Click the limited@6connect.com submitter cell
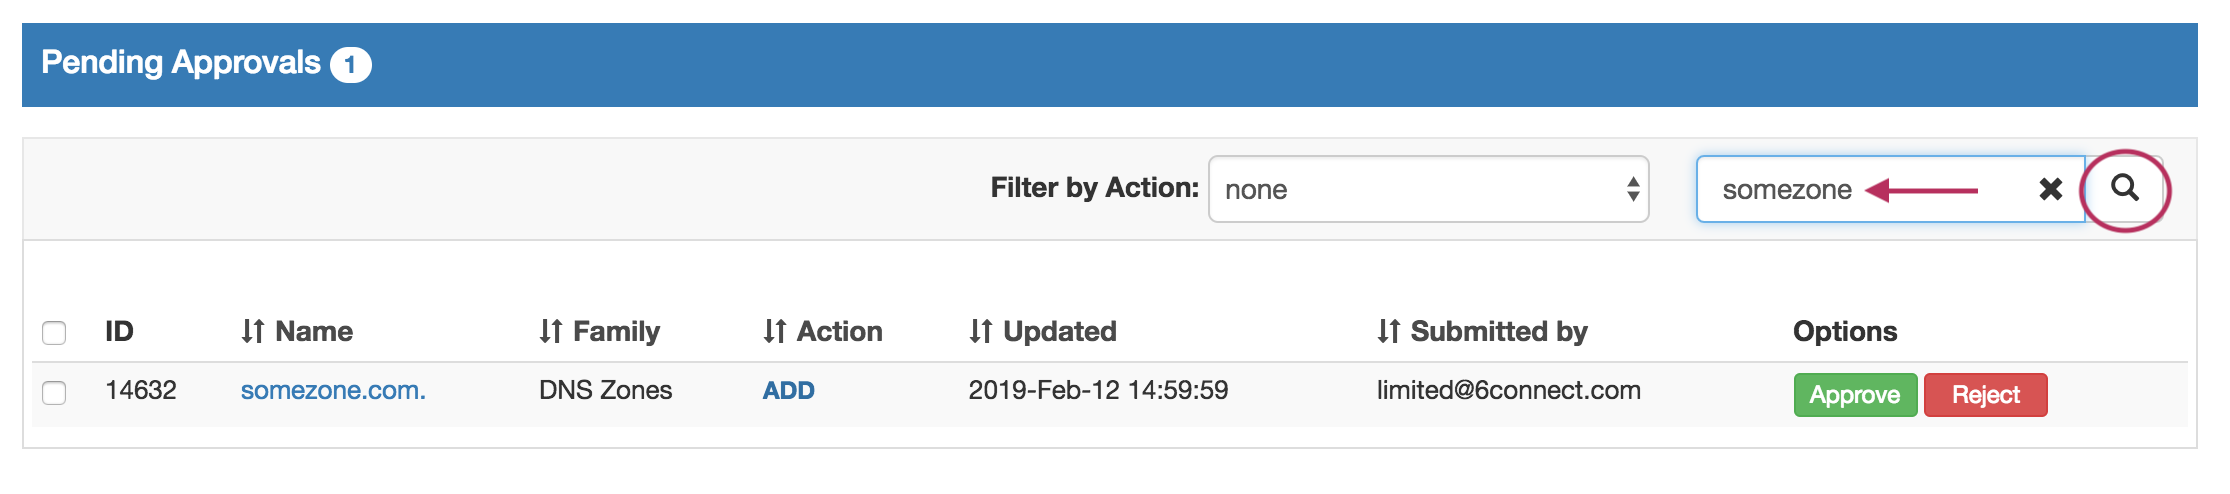This screenshot has width=2230, height=494. click(x=1508, y=391)
